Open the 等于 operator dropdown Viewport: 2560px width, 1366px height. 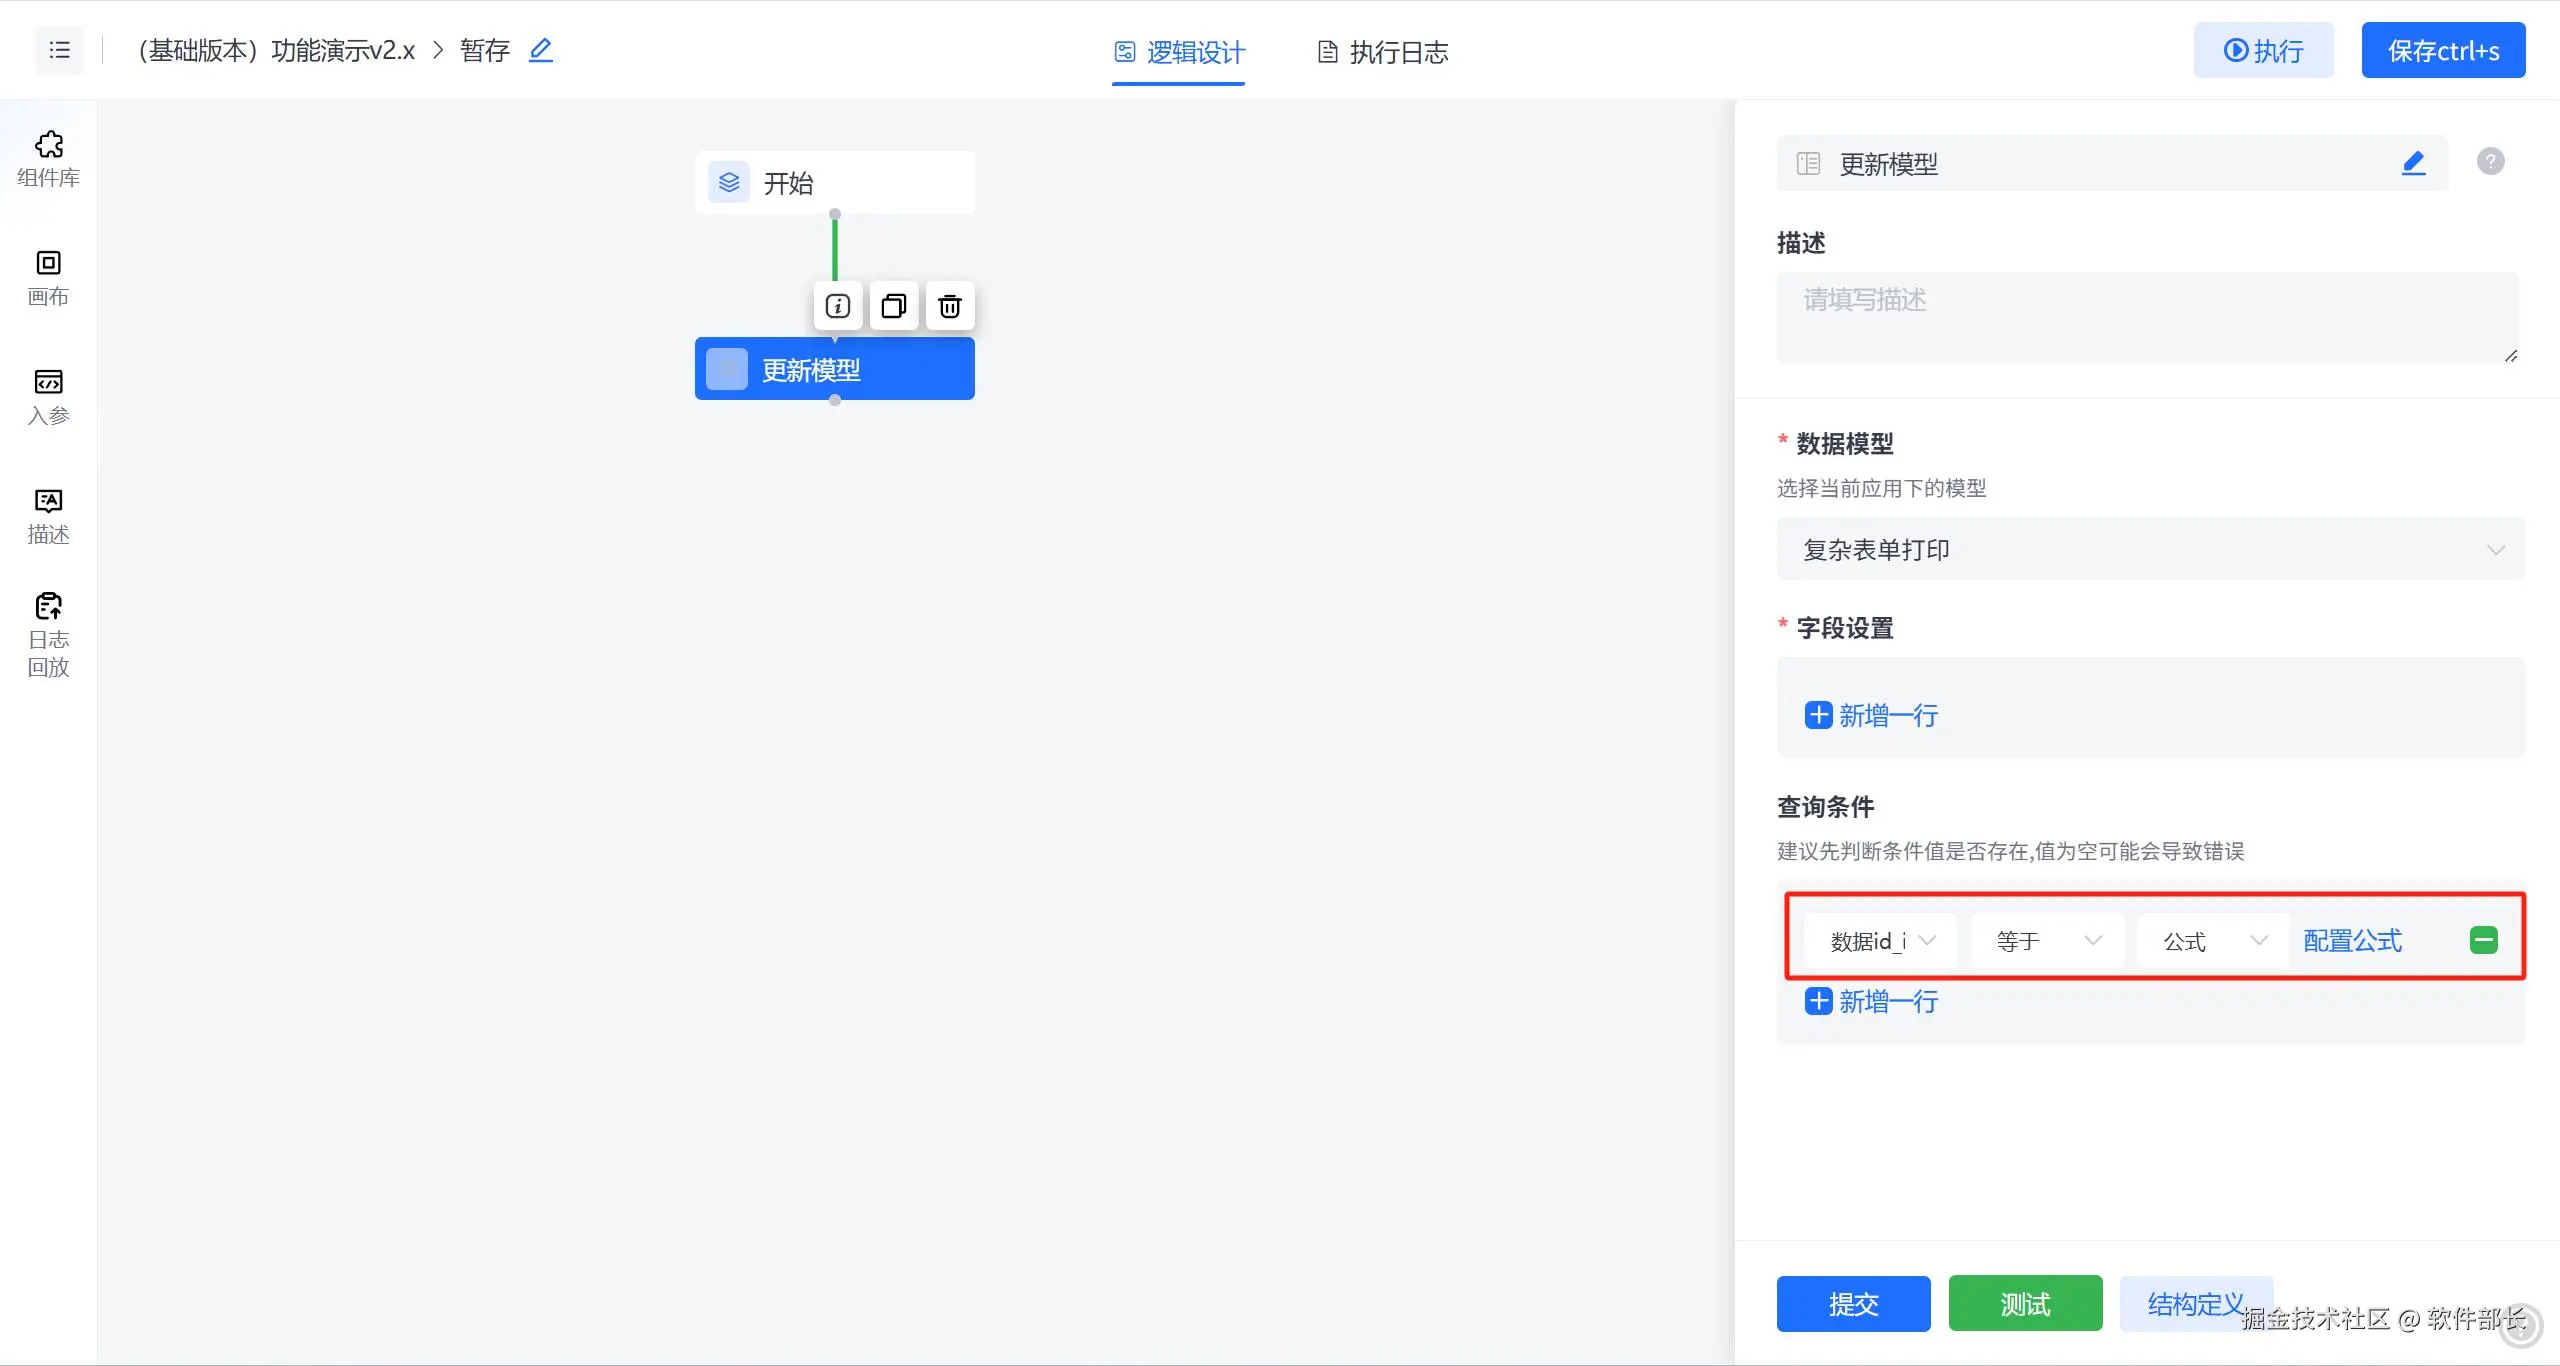(2046, 941)
